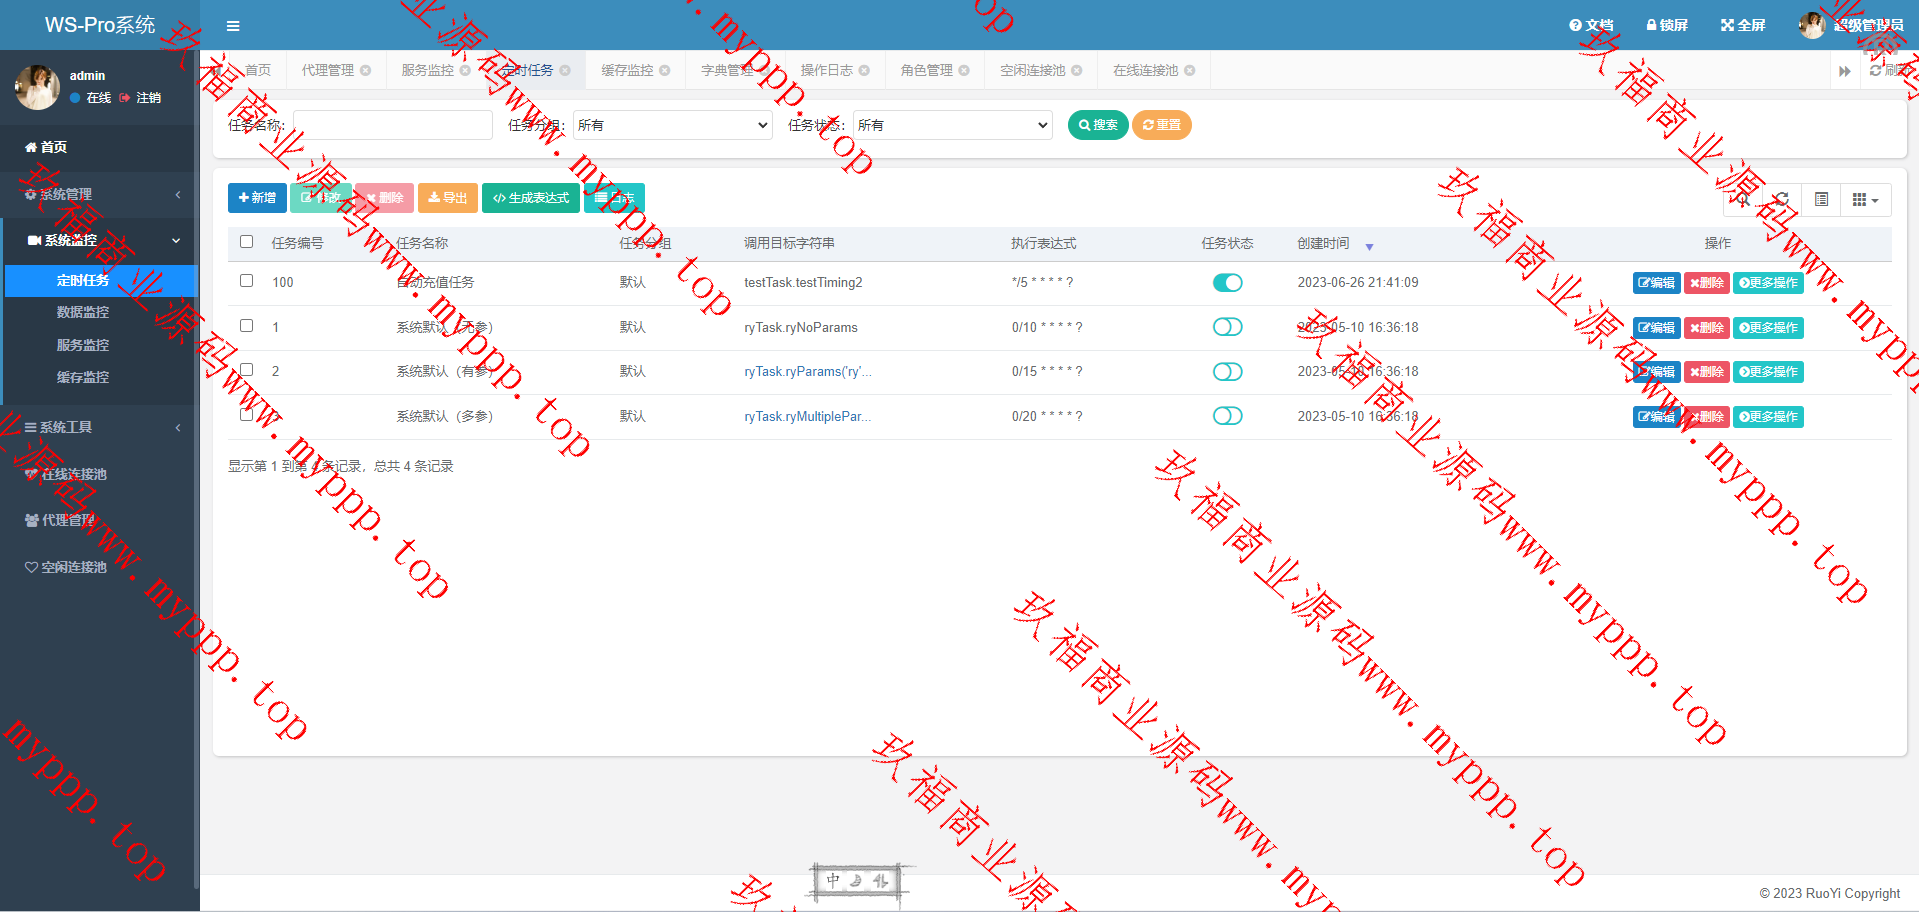Screen dimensions: 1919x912
Task: Click into the 任务名称 search field
Action: tap(392, 125)
